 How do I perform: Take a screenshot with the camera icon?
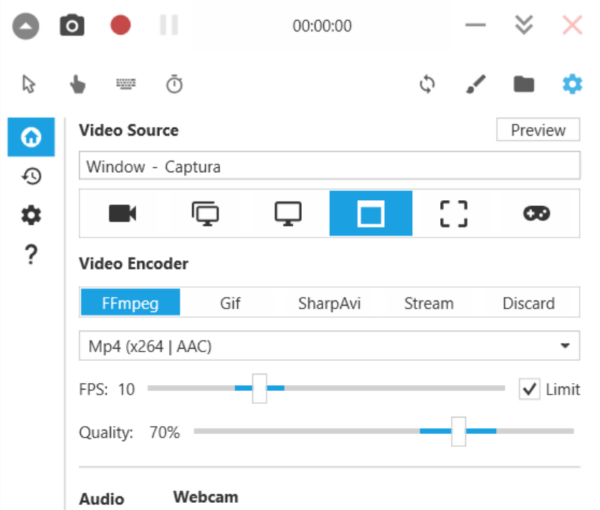(72, 26)
